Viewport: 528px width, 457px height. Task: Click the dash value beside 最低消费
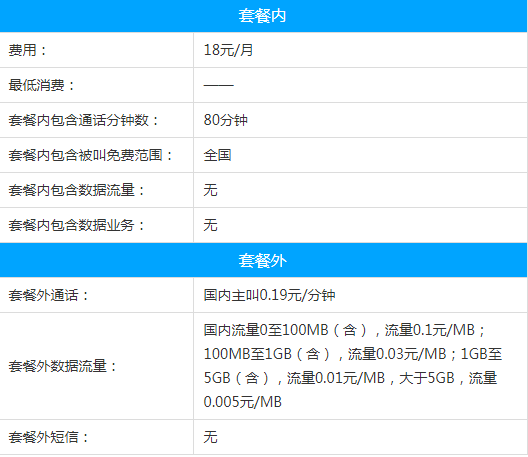[219, 85]
